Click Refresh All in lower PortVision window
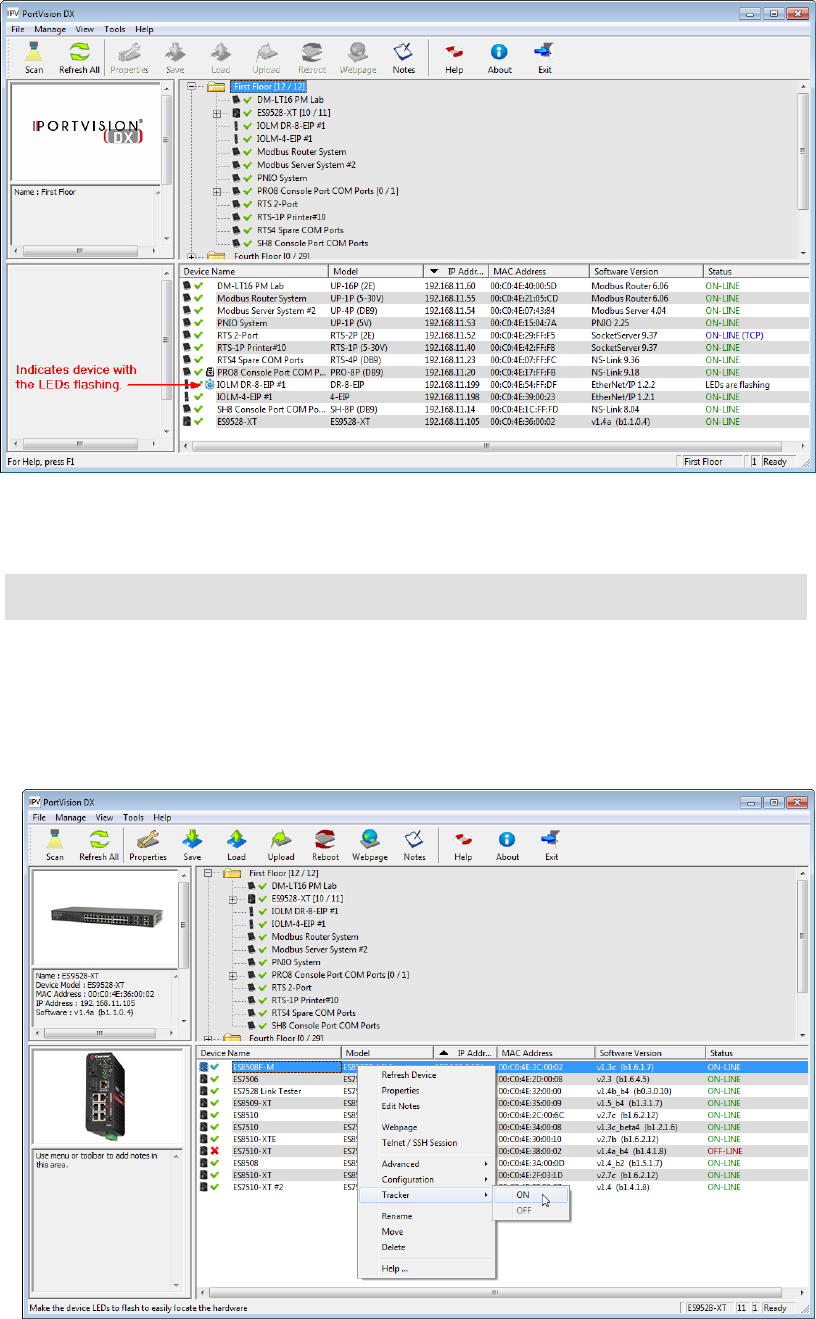This screenshot has width=816, height=1319. coord(99,839)
